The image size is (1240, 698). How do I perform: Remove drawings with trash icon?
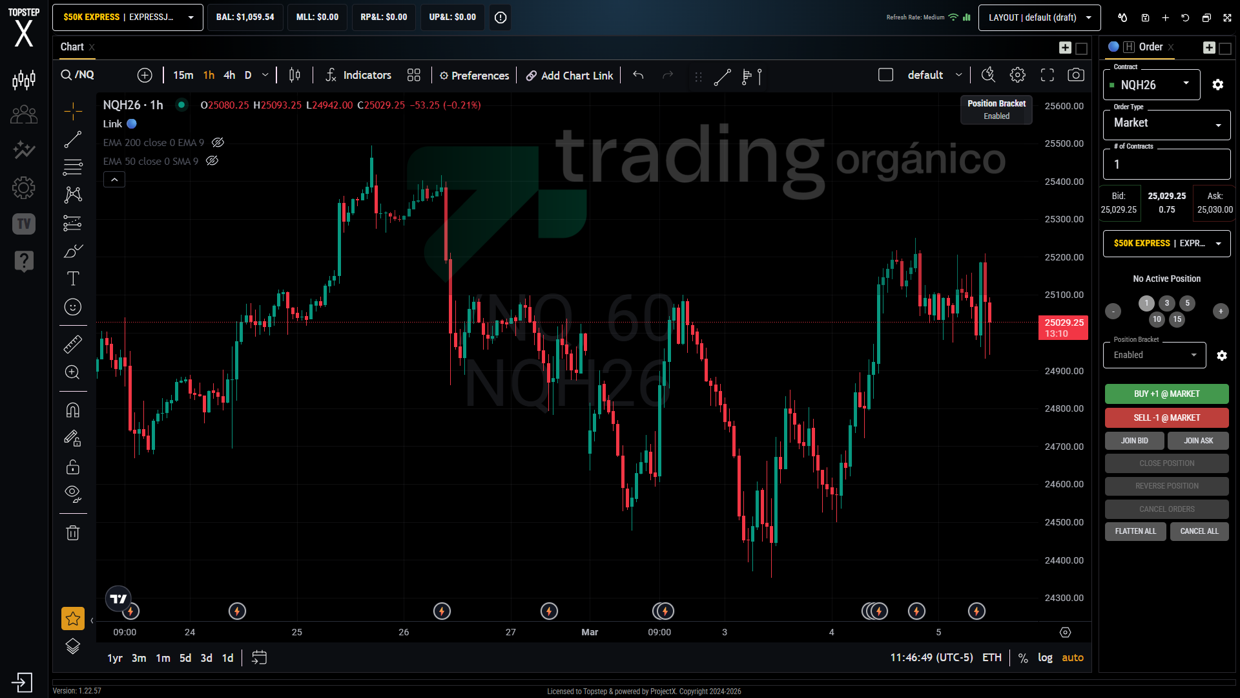[x=73, y=533]
